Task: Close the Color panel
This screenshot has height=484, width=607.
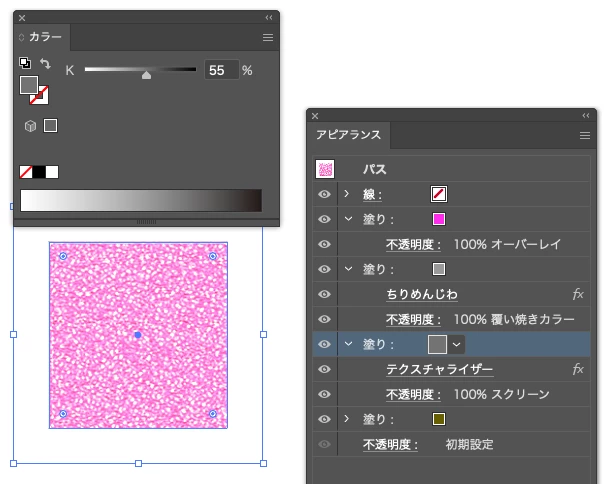Action: 22,18
